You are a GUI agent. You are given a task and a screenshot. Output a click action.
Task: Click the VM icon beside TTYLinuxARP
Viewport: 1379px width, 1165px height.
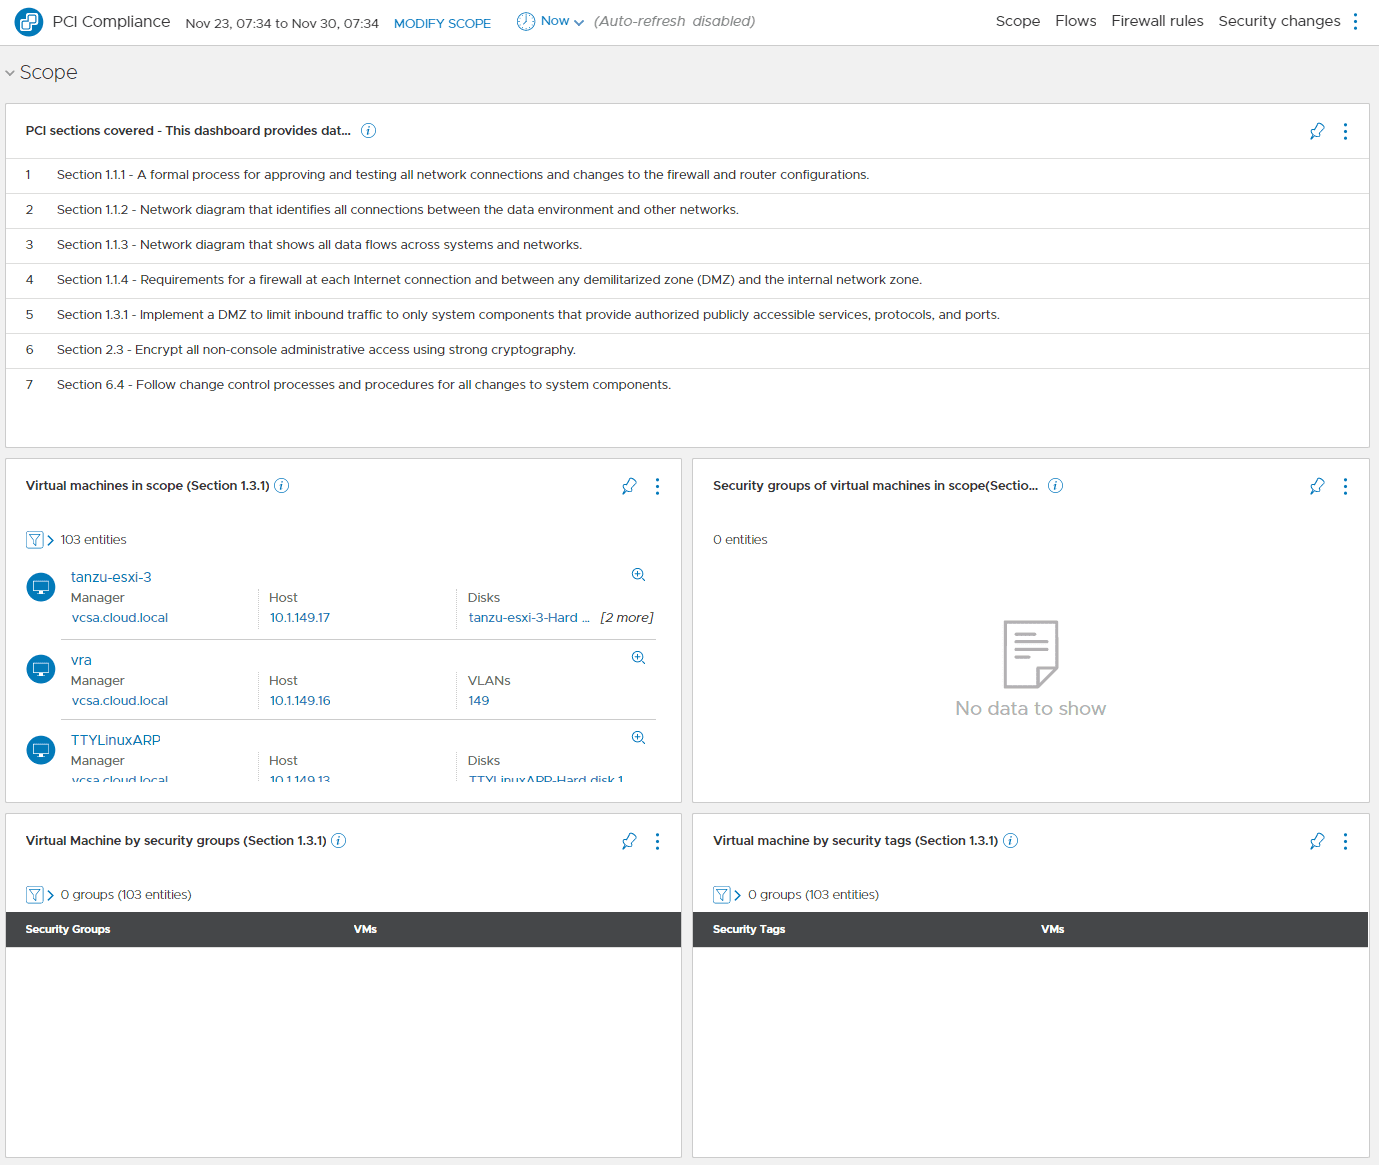41,750
